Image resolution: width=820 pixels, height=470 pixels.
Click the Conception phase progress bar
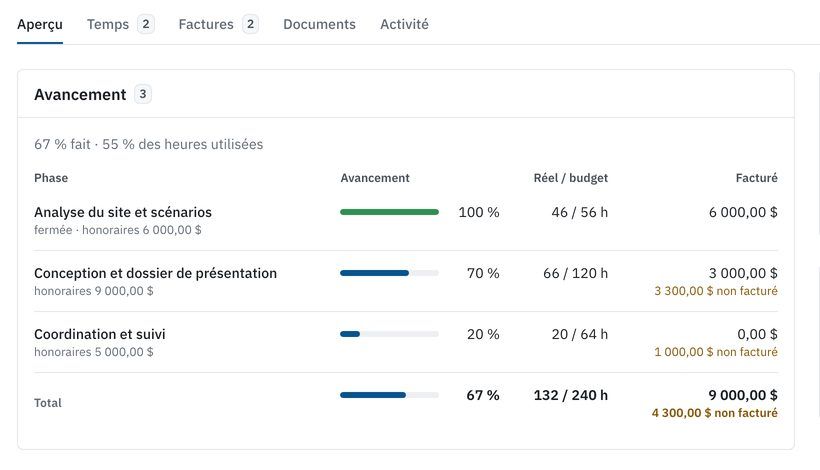pos(389,273)
